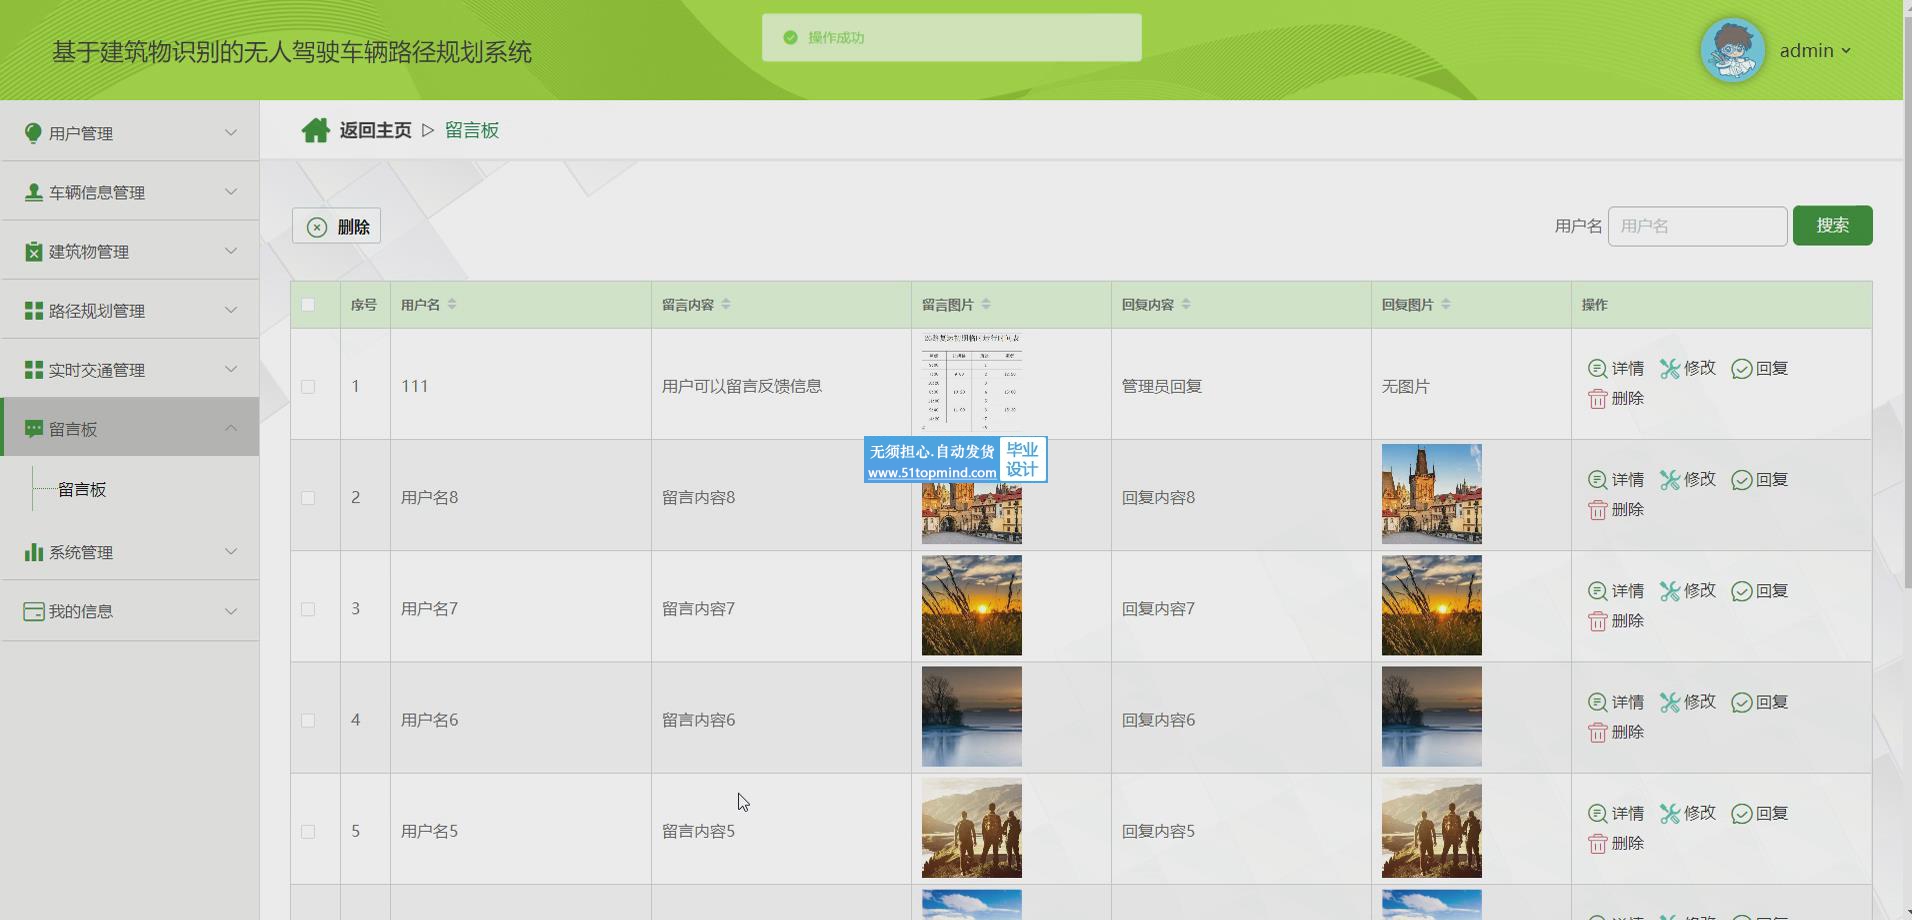Viewport: 1912px width, 920px height.
Task: Check the checkbox for 用户名6 row
Action: pyautogui.click(x=308, y=720)
